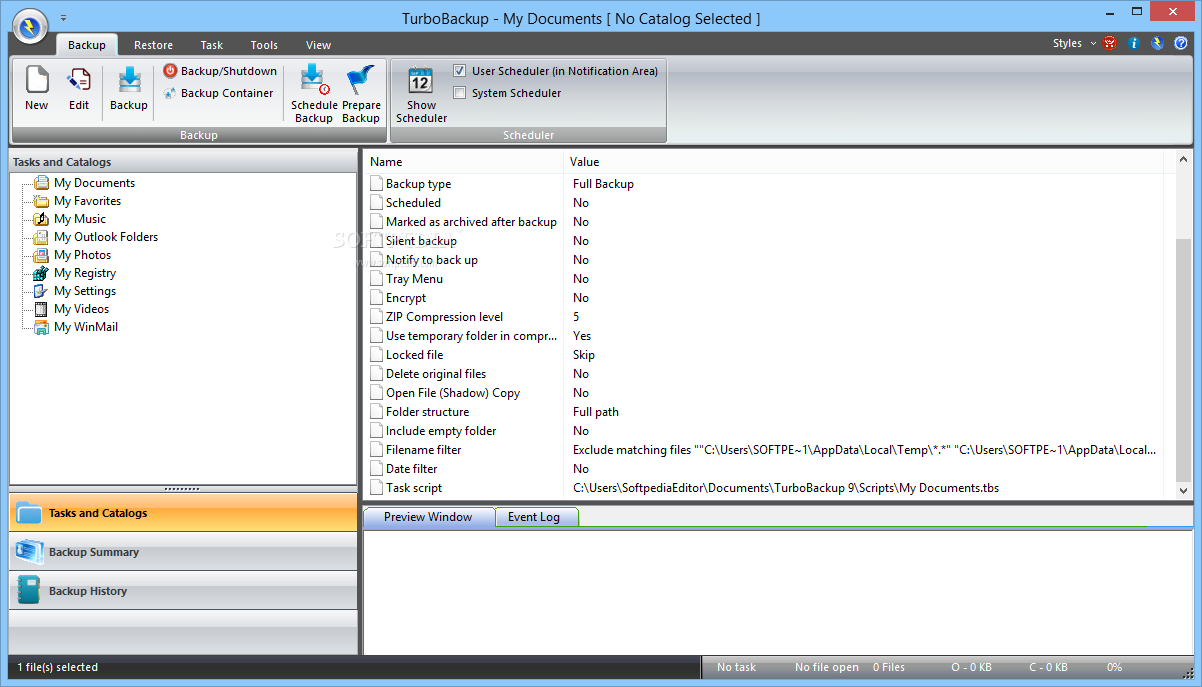Open the Tools ribbon tab
The height and width of the screenshot is (687, 1202).
pyautogui.click(x=264, y=45)
